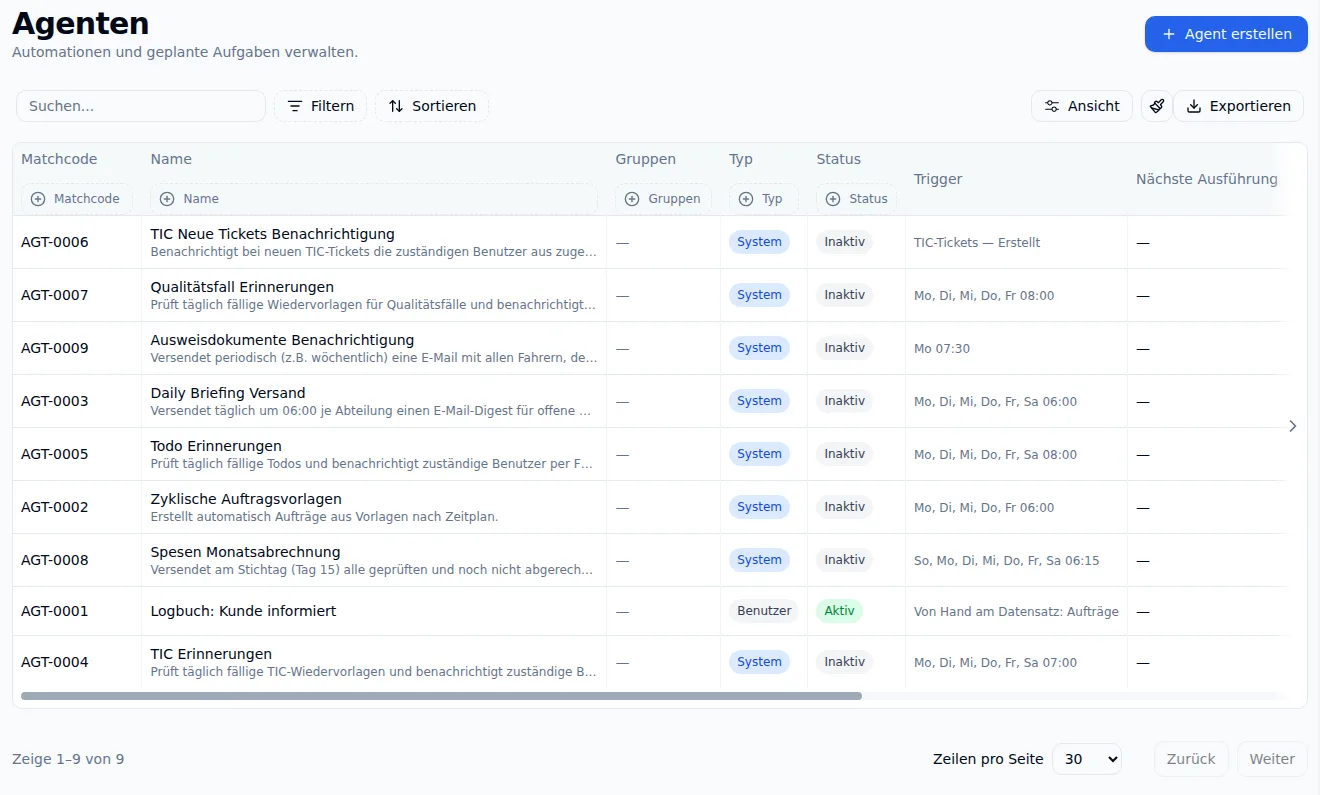The height and width of the screenshot is (795, 1320).
Task: Open Spesen Monatsabrechnung agent
Action: coord(245,552)
